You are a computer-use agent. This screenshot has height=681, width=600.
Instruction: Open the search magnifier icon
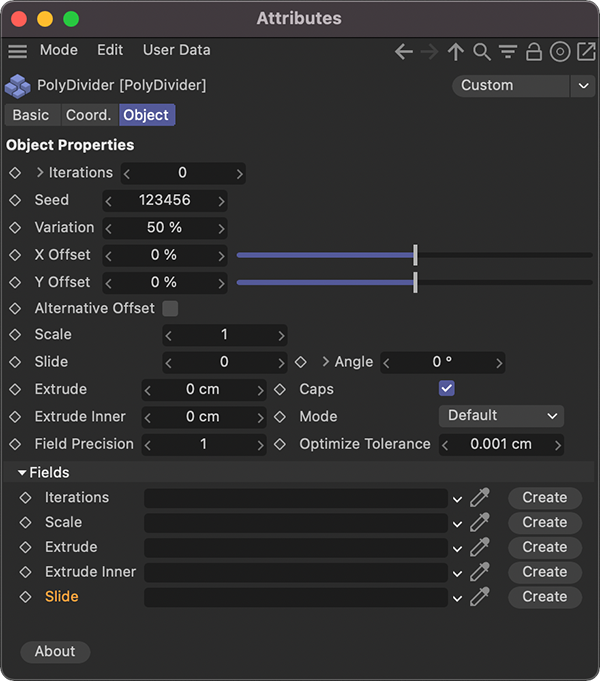pyautogui.click(x=482, y=51)
